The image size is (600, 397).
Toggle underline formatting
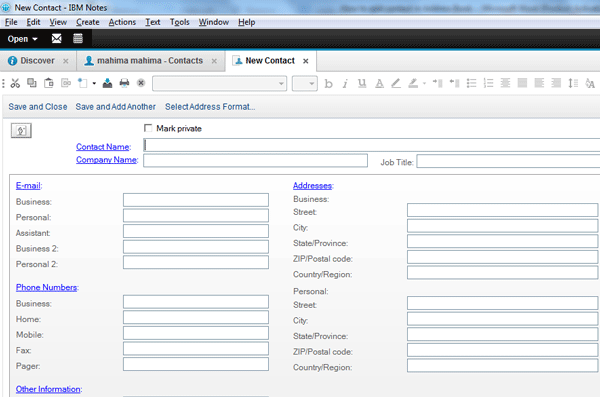point(362,83)
